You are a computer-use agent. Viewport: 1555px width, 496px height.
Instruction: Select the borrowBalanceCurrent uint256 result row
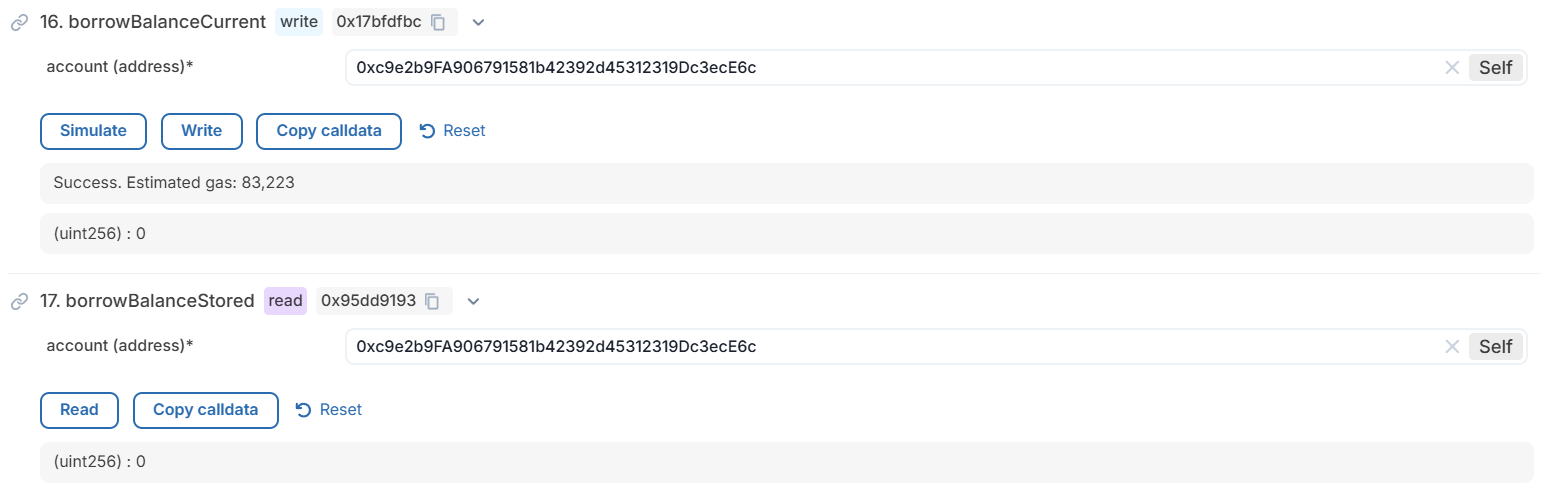coord(786,233)
